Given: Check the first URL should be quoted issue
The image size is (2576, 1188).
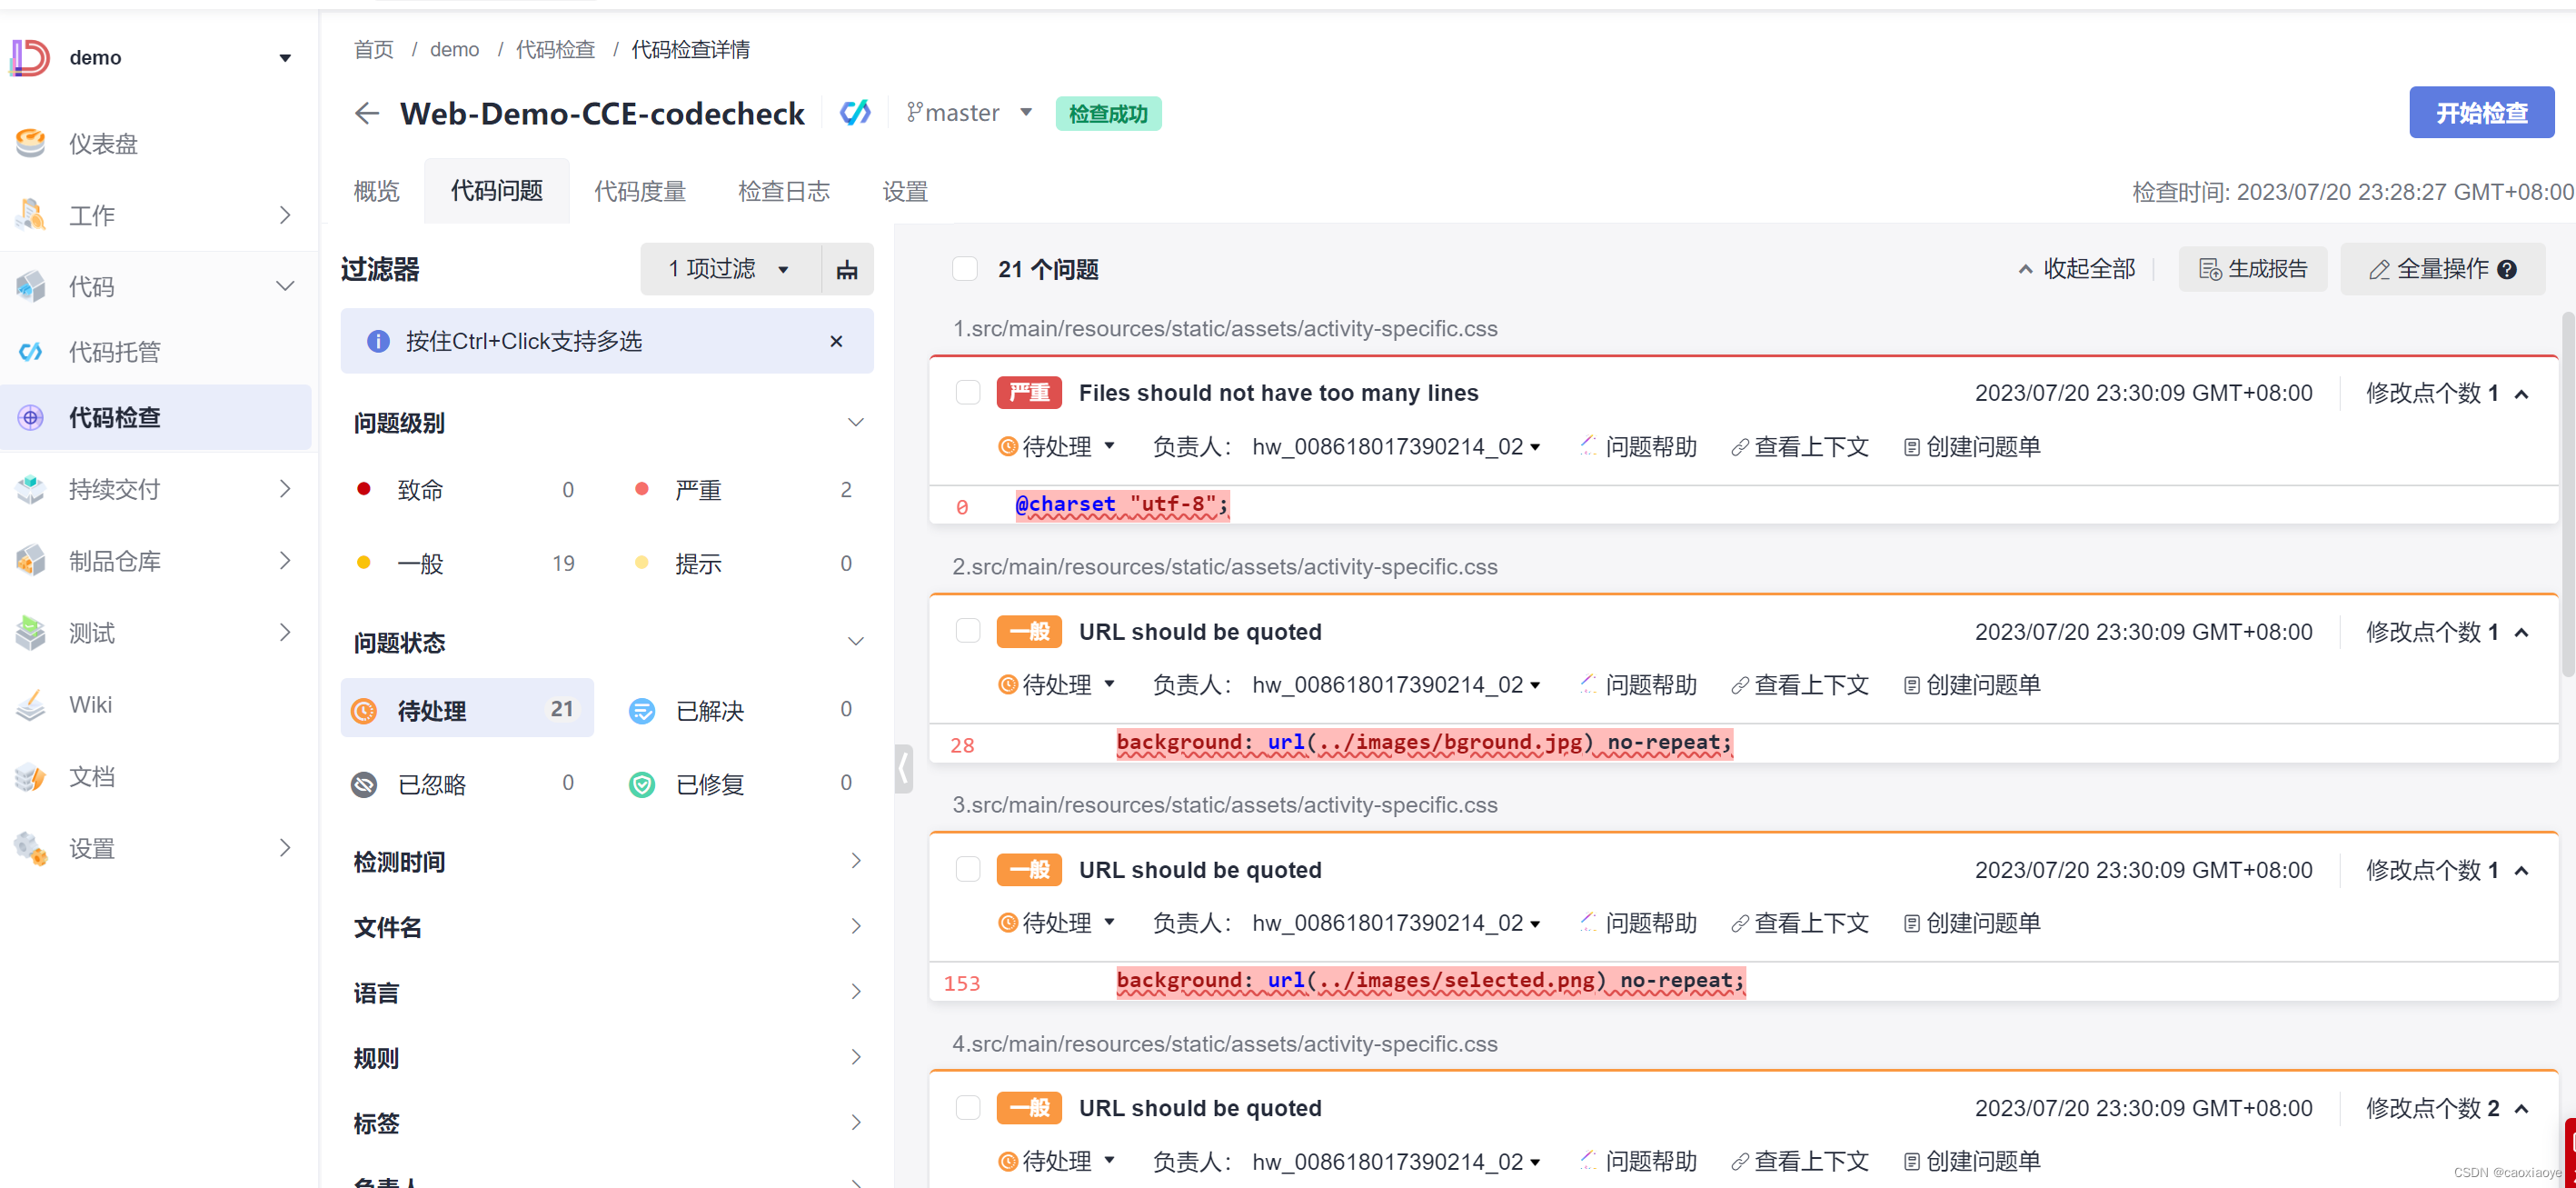Looking at the screenshot, I should tap(967, 631).
